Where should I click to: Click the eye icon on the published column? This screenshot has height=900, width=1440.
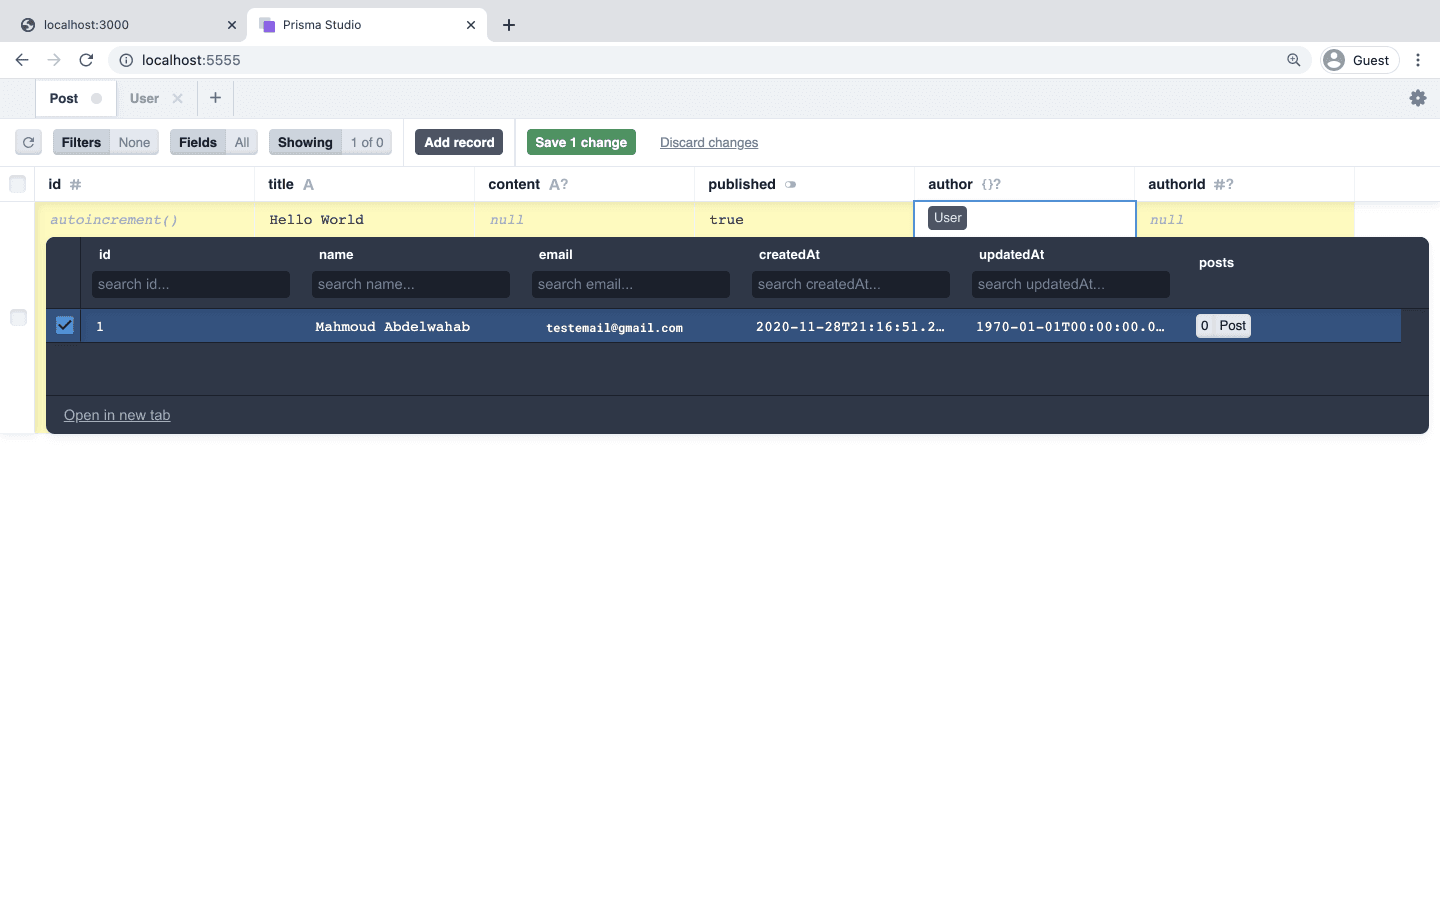point(790,184)
